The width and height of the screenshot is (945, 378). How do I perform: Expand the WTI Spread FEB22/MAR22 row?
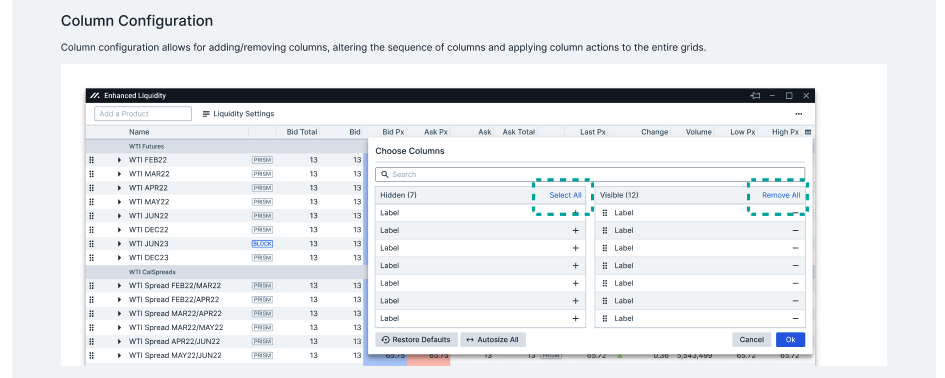tap(119, 286)
